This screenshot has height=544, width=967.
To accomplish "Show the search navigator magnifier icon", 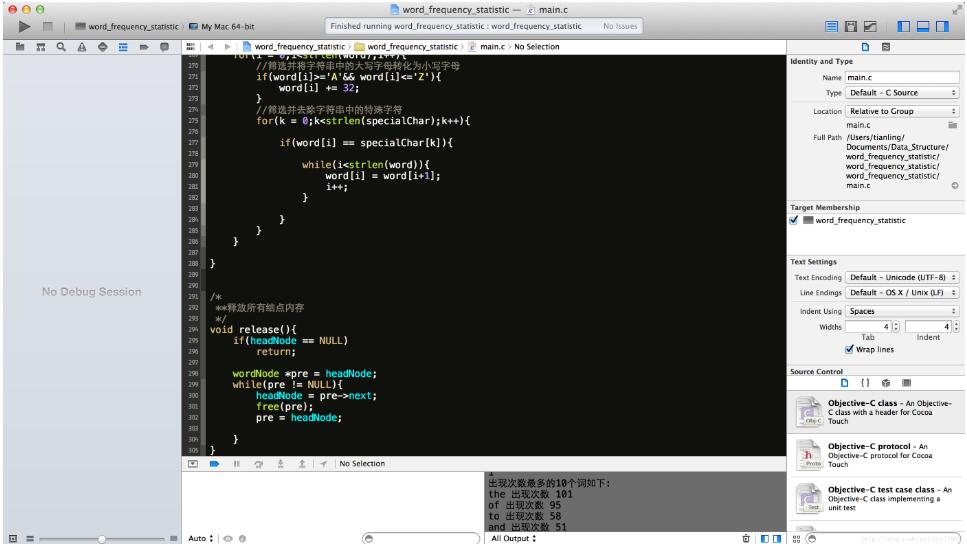I will (61, 47).
